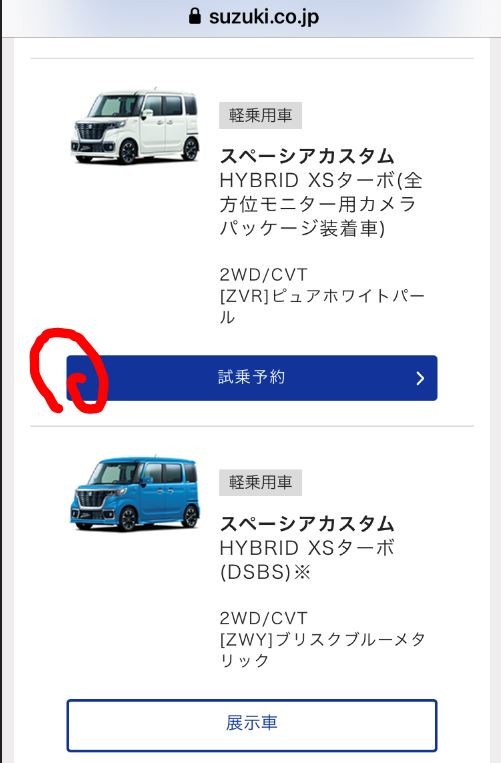The width and height of the screenshot is (501, 763).
Task: Click the [ZWY]ブリスクブルーメタリック color label
Action: coord(322,649)
